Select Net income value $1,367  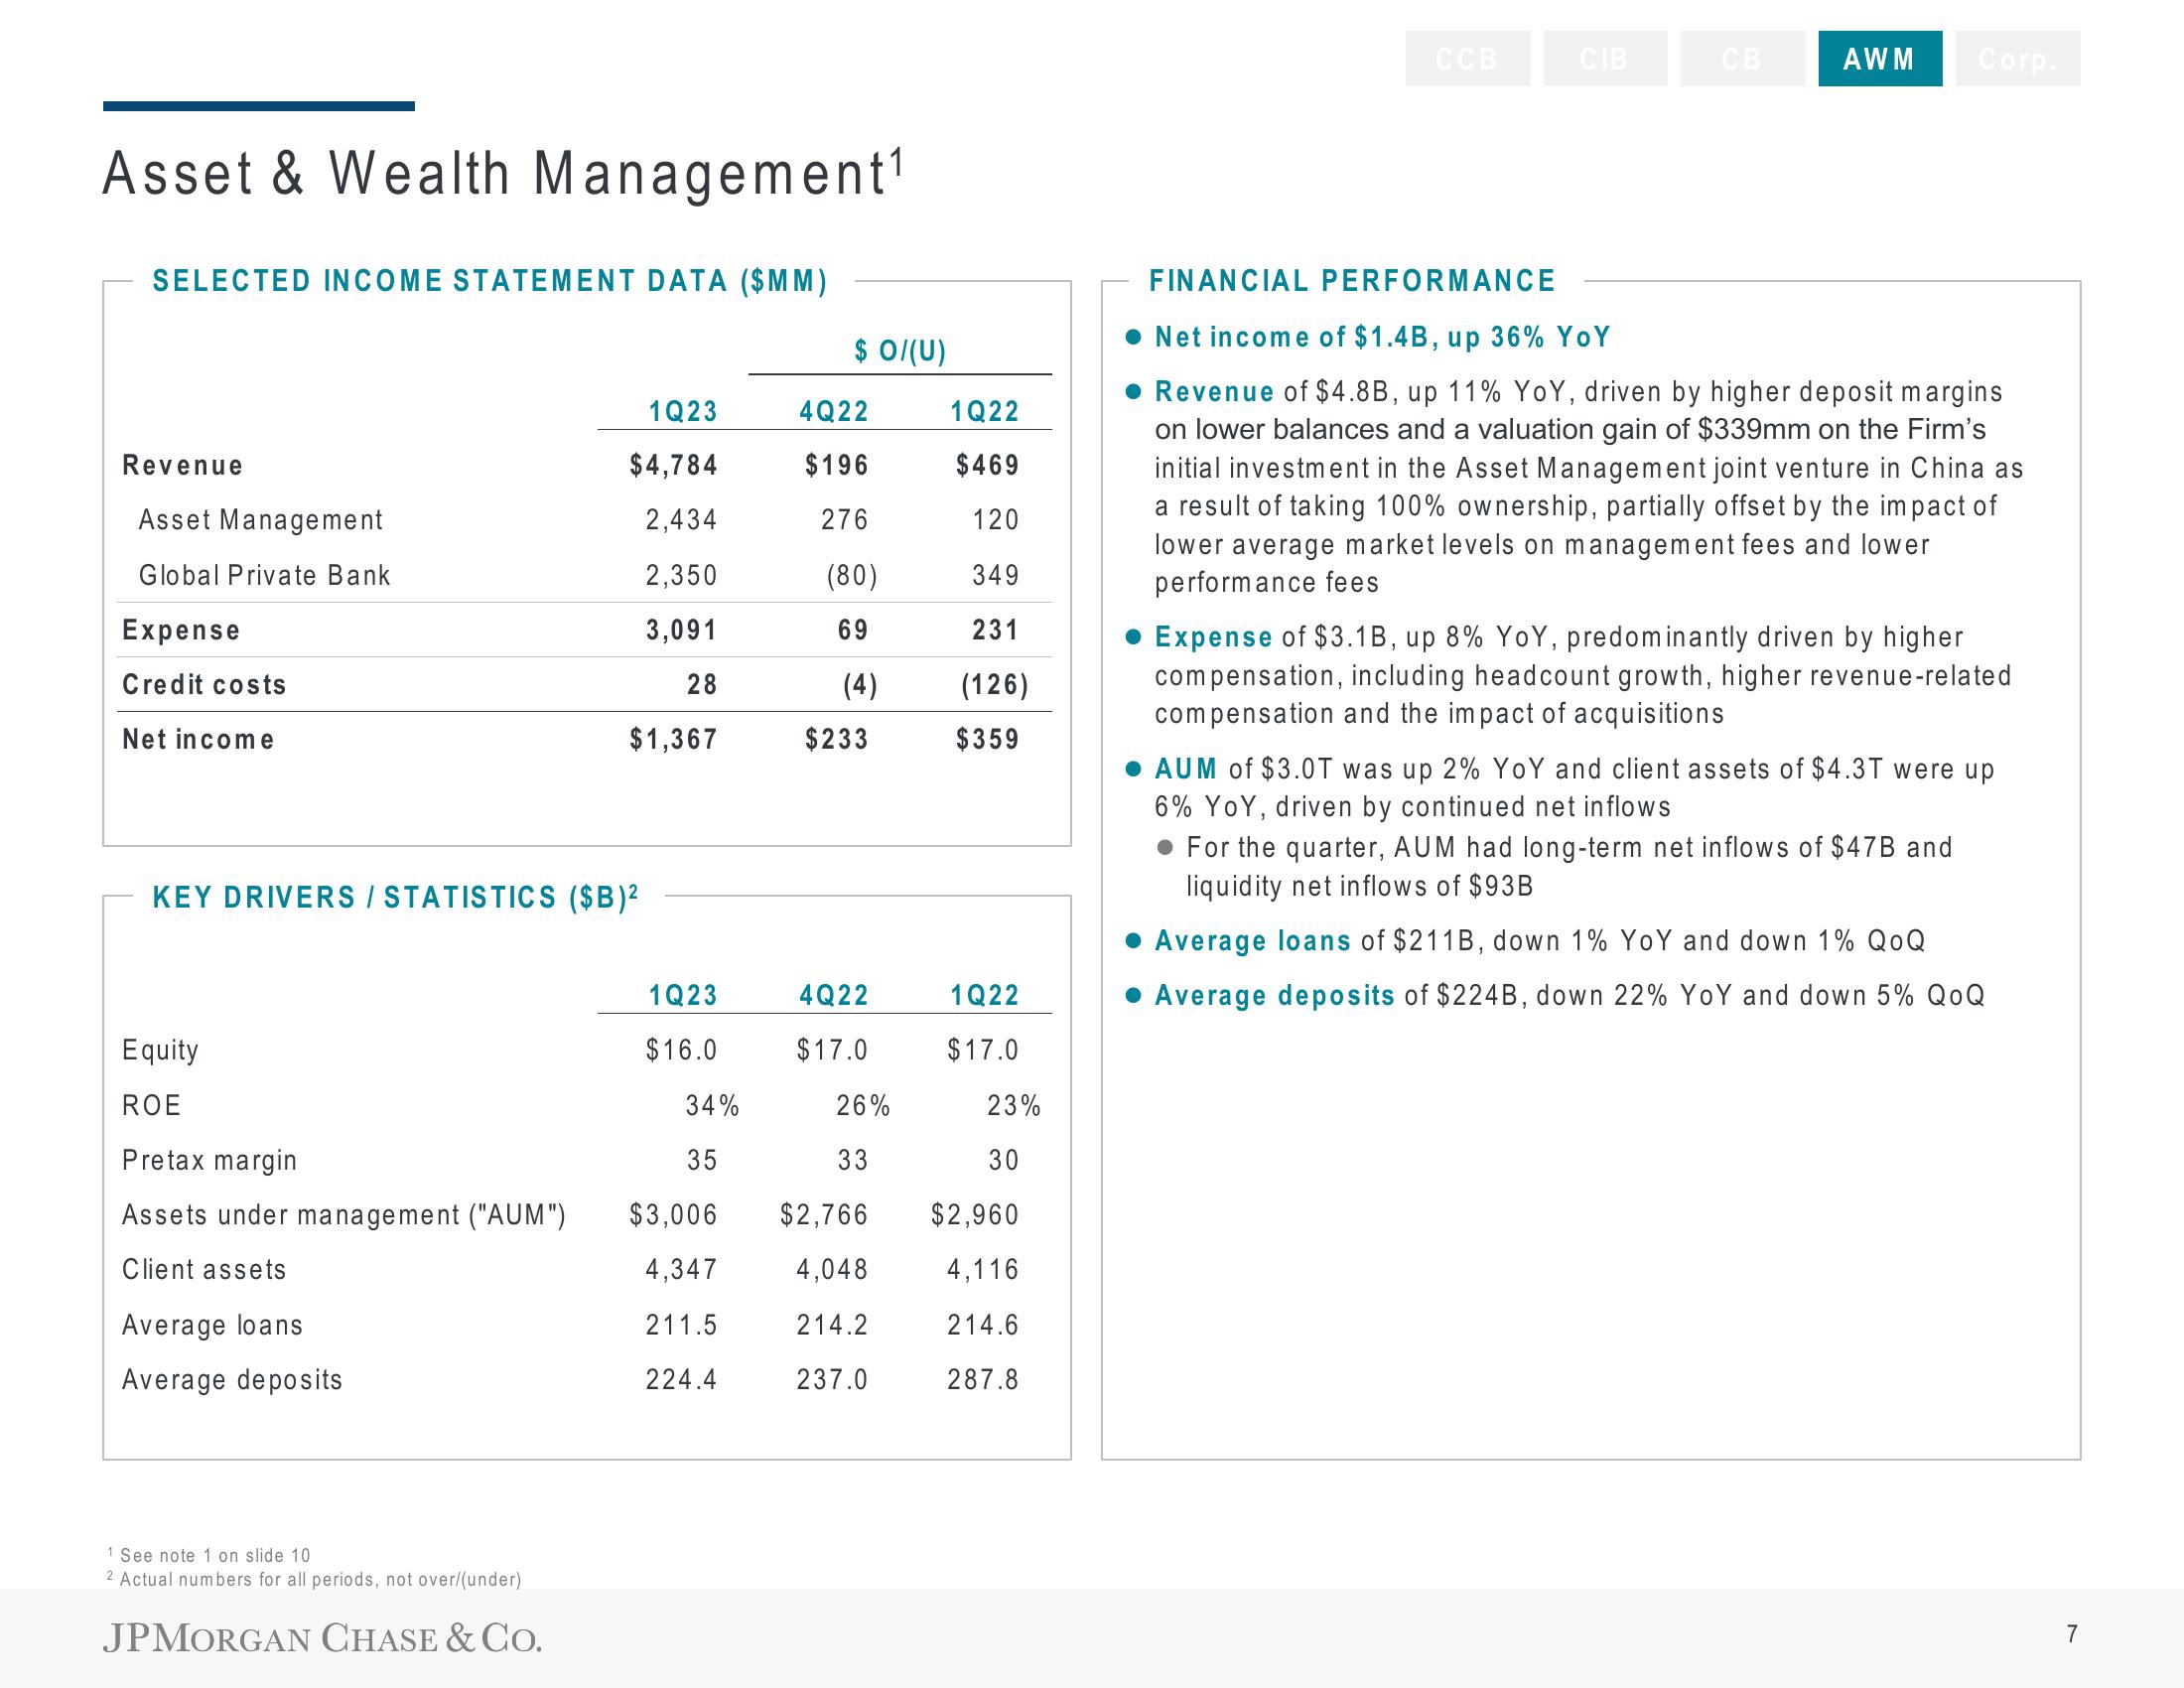pyautogui.click(x=673, y=739)
